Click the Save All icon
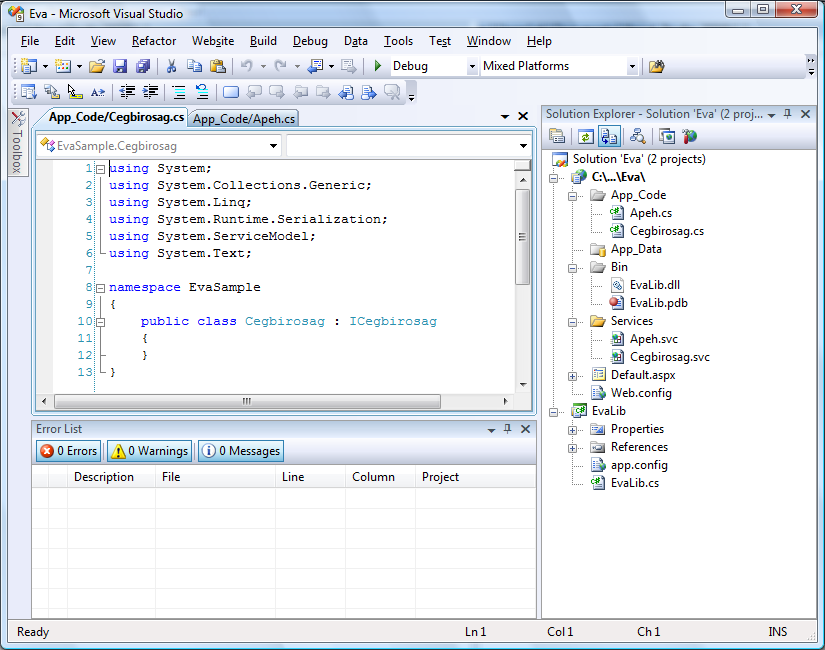Screen dimensions: 825x650 pos(143,66)
